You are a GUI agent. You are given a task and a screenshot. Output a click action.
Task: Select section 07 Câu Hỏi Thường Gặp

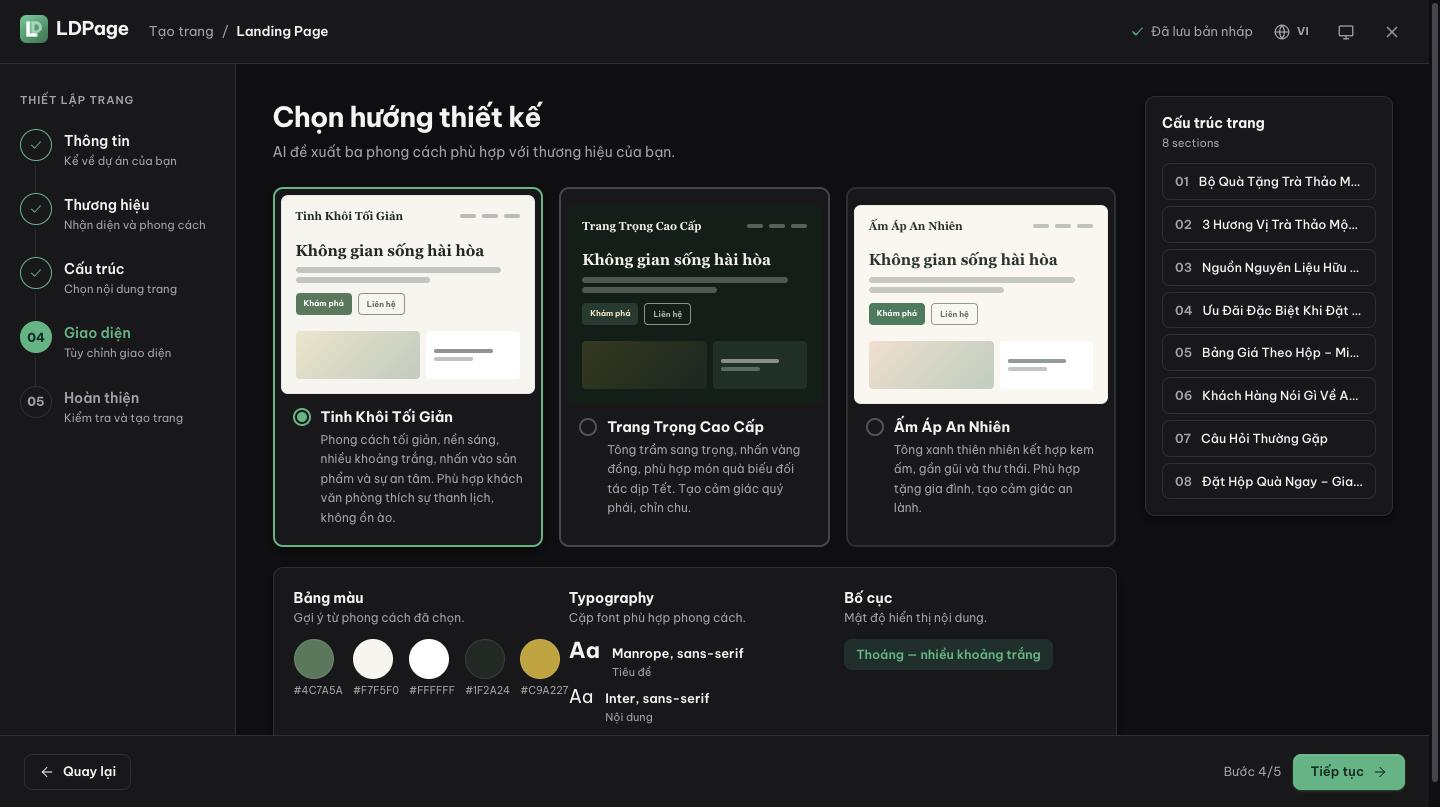[1269, 439]
